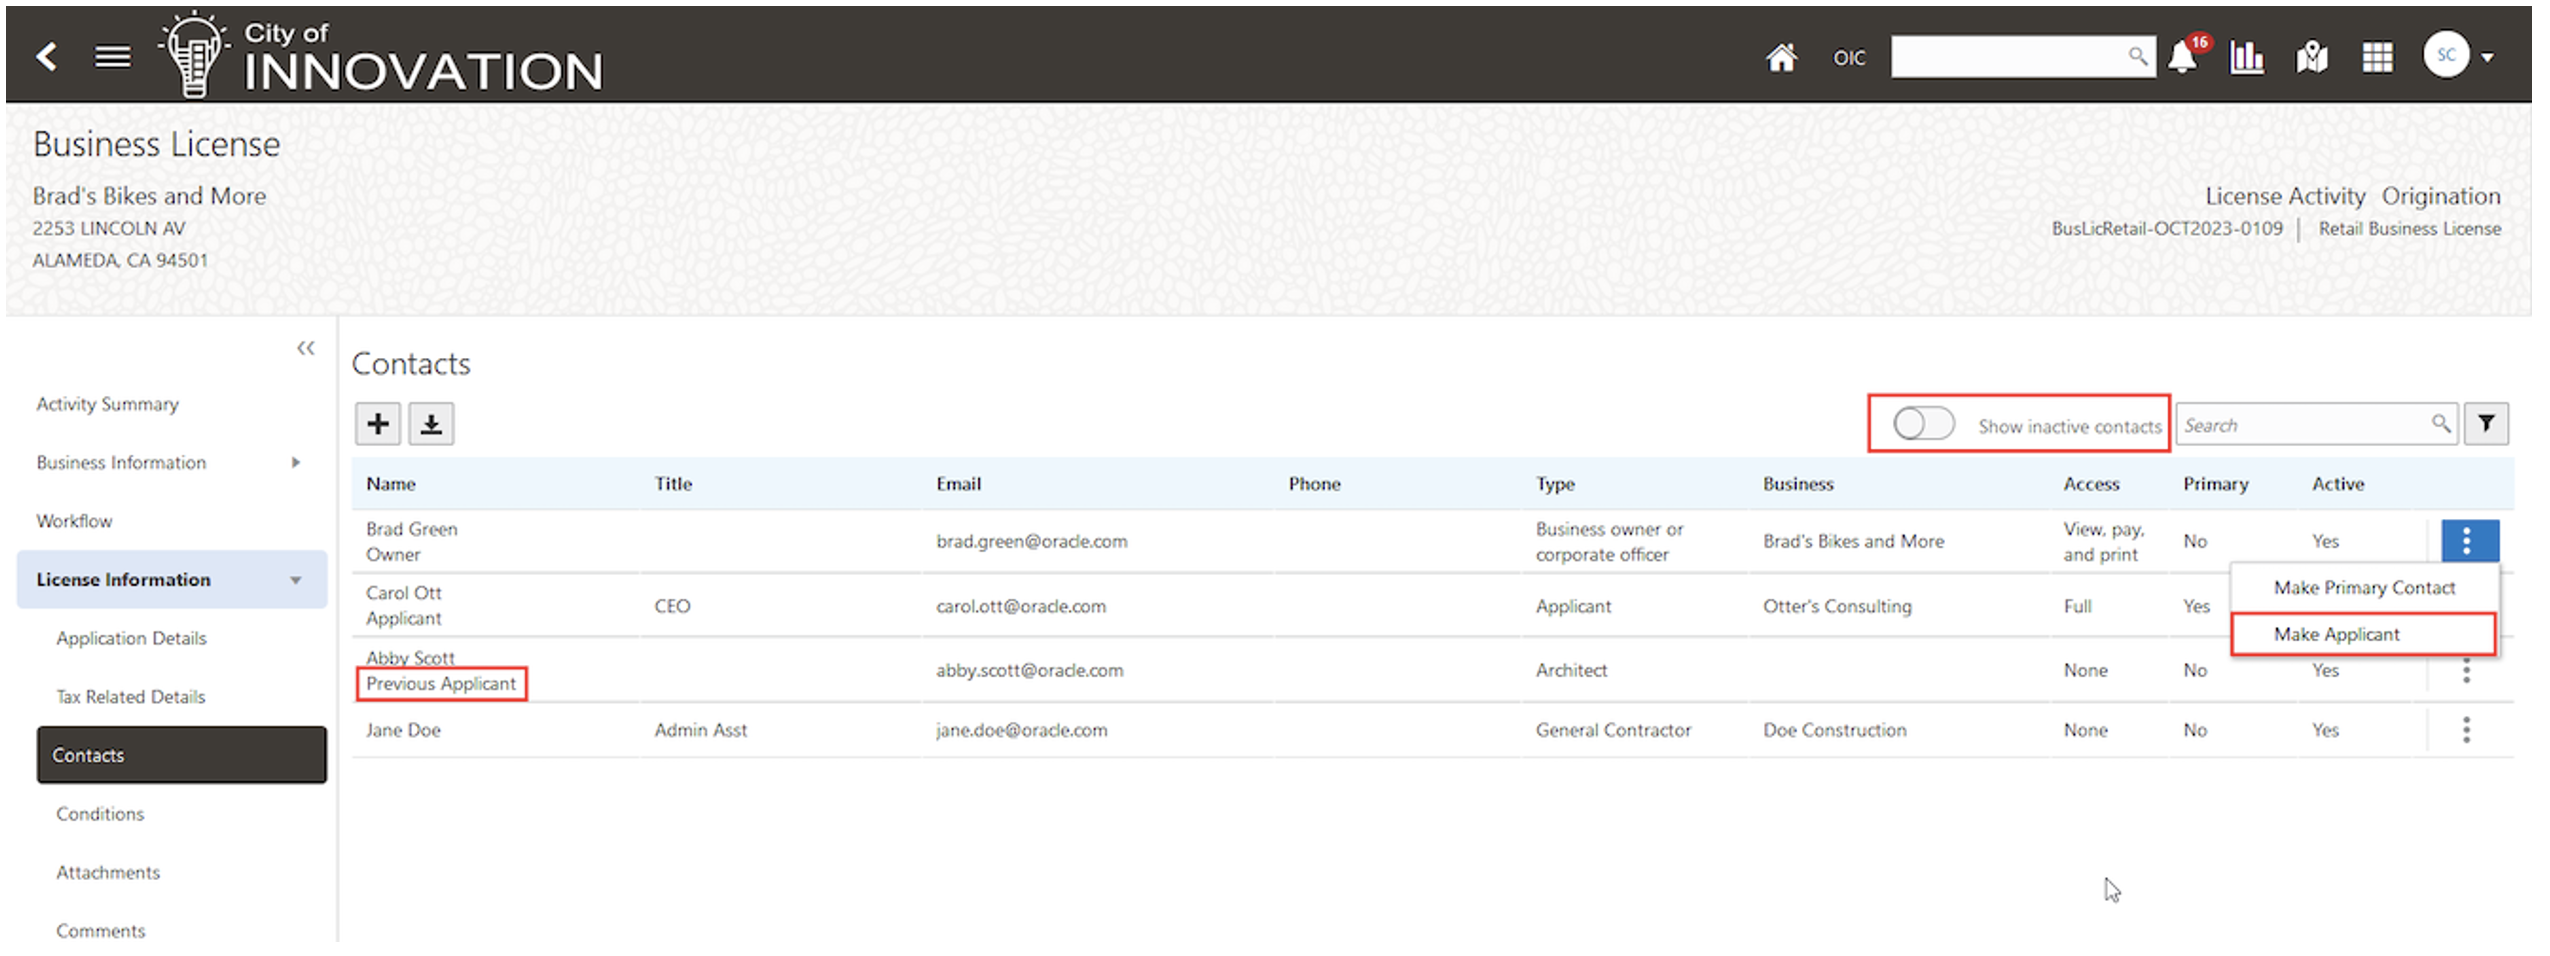The image size is (2550, 956).
Task: Sort by Email column header
Action: click(958, 484)
